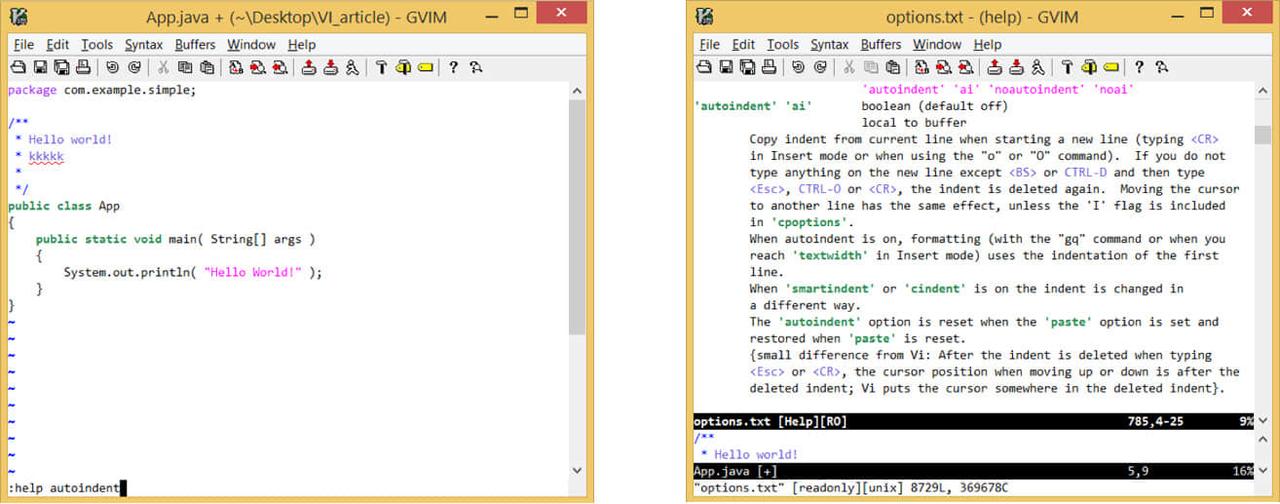The width and height of the screenshot is (1280, 504).
Task: Click the Make hammer icon in App.java window
Action: [x=382, y=67]
